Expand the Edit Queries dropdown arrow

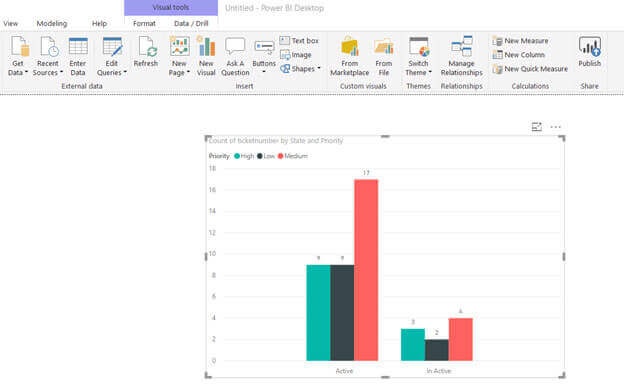pyautogui.click(x=125, y=72)
